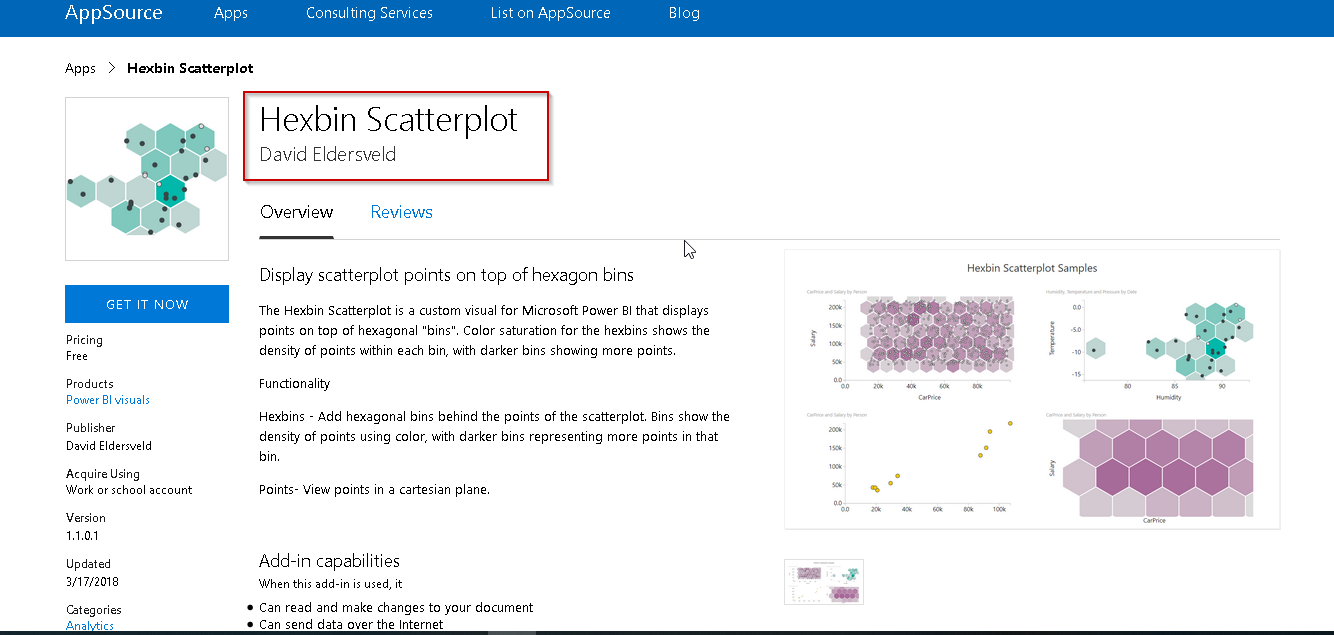
Task: Go to List on AppSource page
Action: [x=550, y=13]
